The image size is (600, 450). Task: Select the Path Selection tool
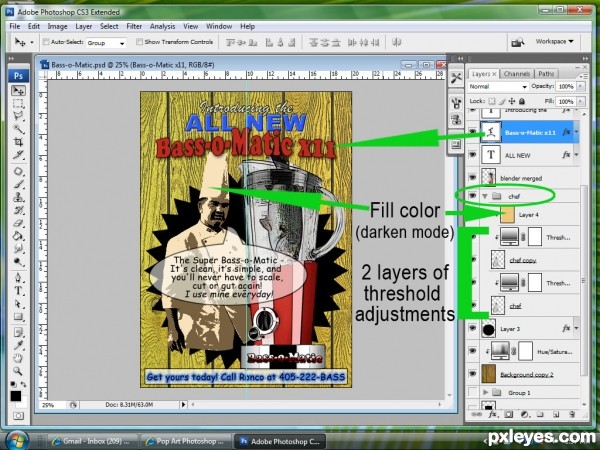click(x=18, y=304)
